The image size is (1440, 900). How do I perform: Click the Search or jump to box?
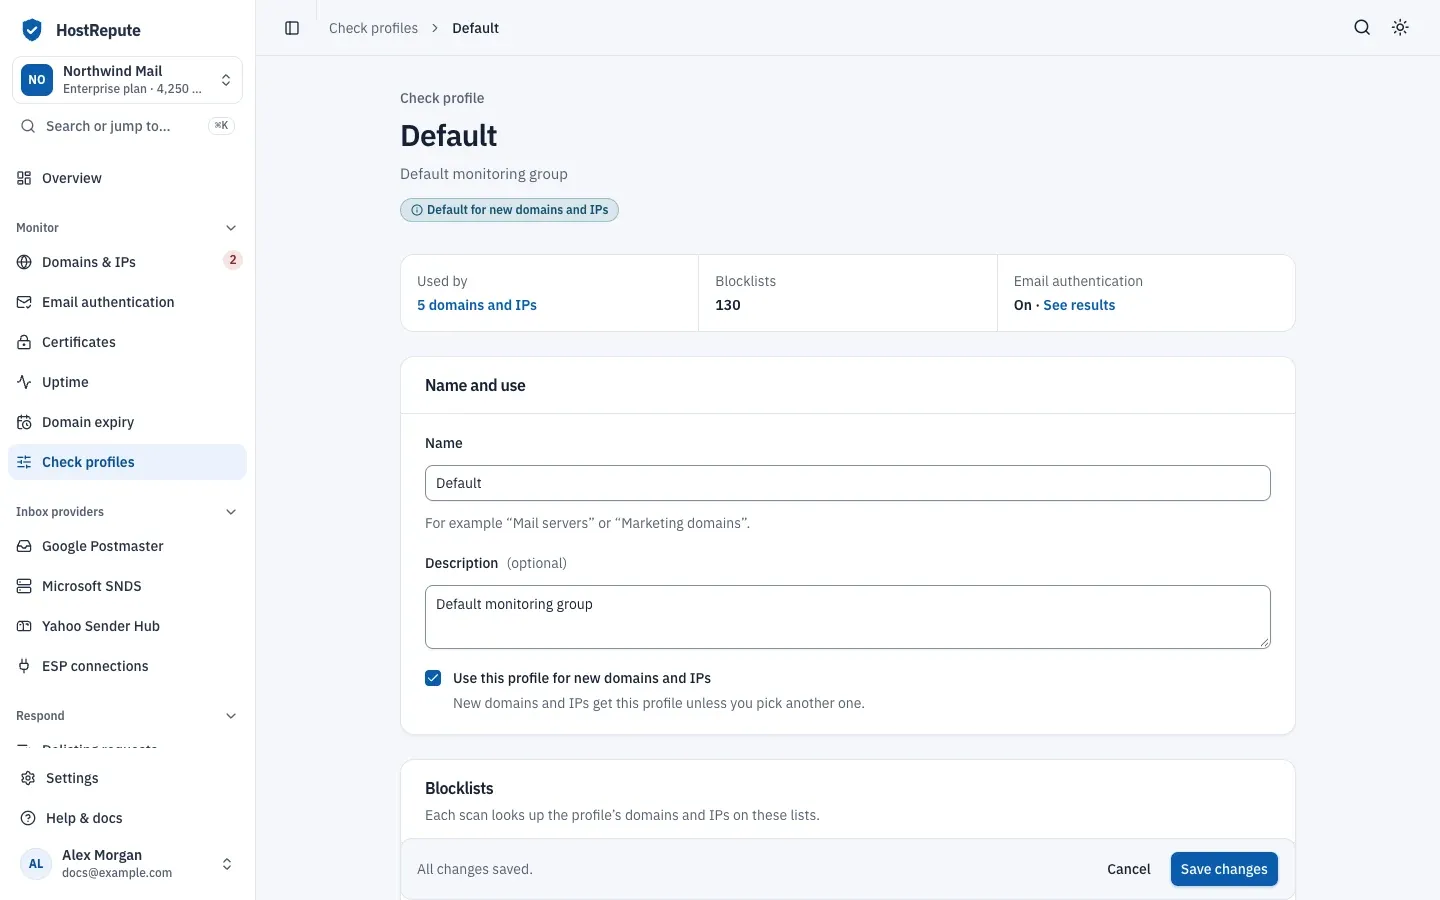pos(127,126)
